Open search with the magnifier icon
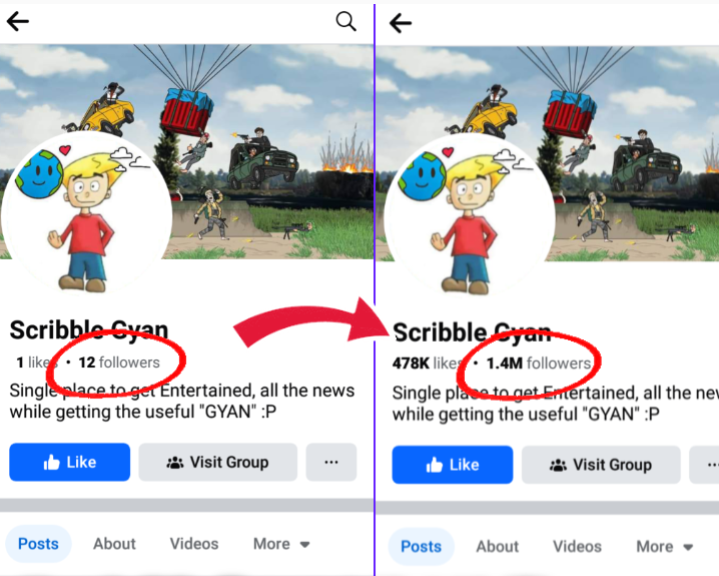Viewport: 719px width, 576px height. pyautogui.click(x=346, y=21)
